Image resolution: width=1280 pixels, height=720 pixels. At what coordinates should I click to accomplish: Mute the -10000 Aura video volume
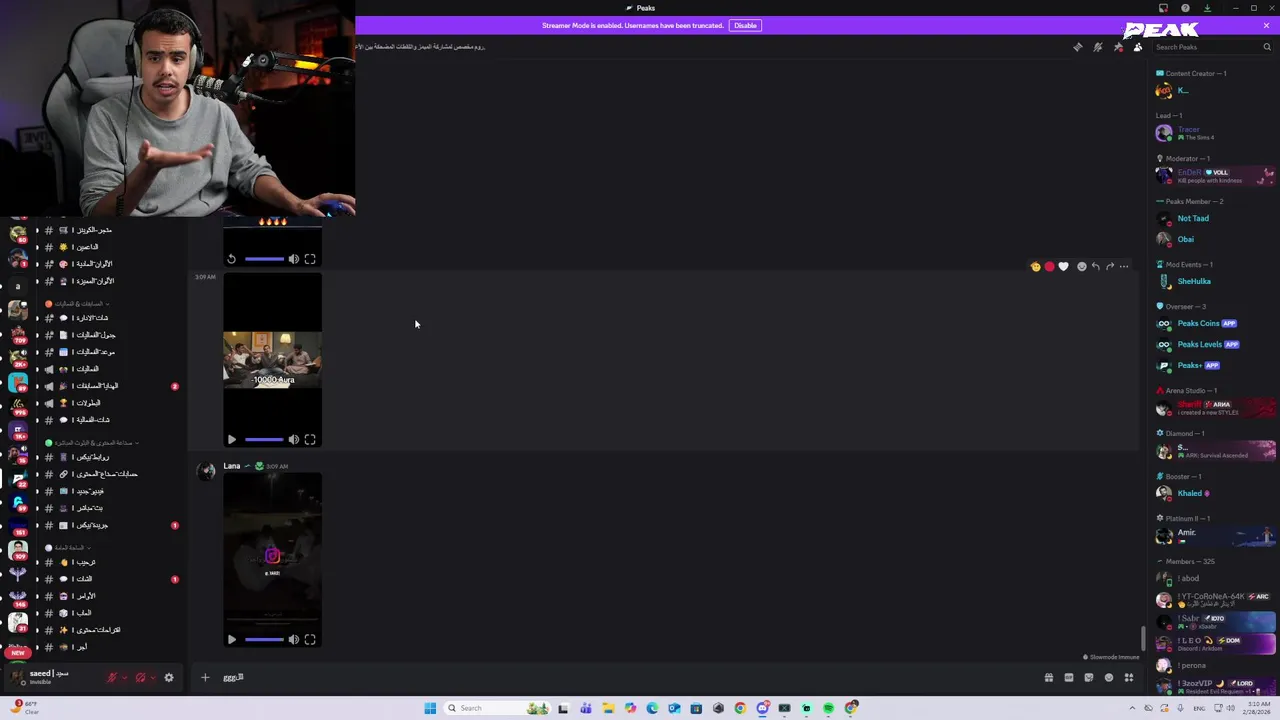click(294, 439)
